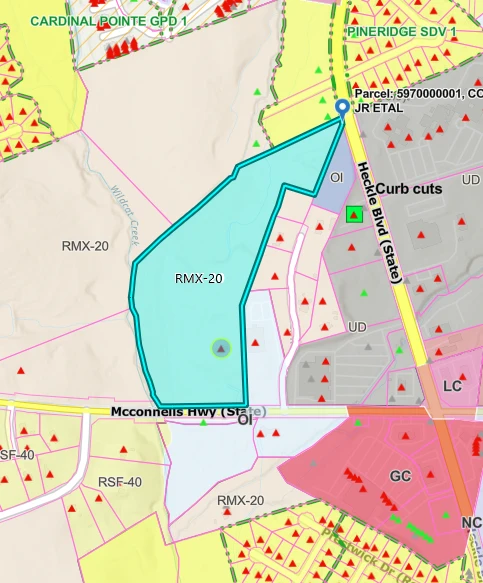Click the red triangle left of Mcconnells Hwy
483x583 pixels.
click(21, 371)
